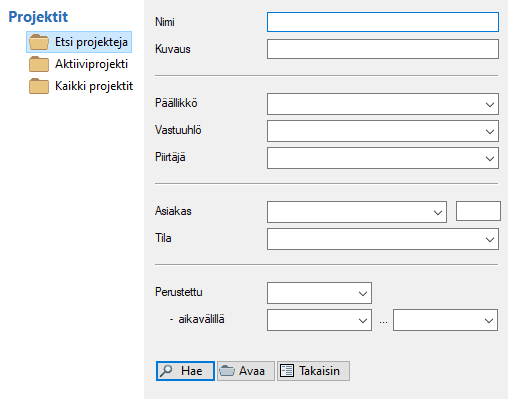
Task: Click the Piirtäjä label
Action: 170,157
